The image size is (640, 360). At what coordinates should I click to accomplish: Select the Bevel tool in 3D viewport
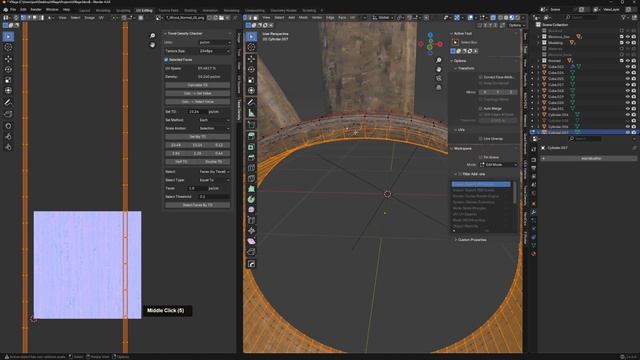pyautogui.click(x=251, y=157)
